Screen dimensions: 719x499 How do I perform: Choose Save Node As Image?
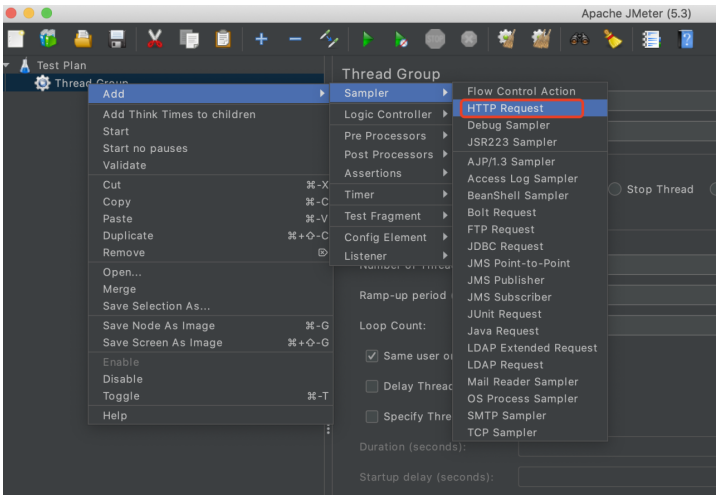tap(210, 326)
